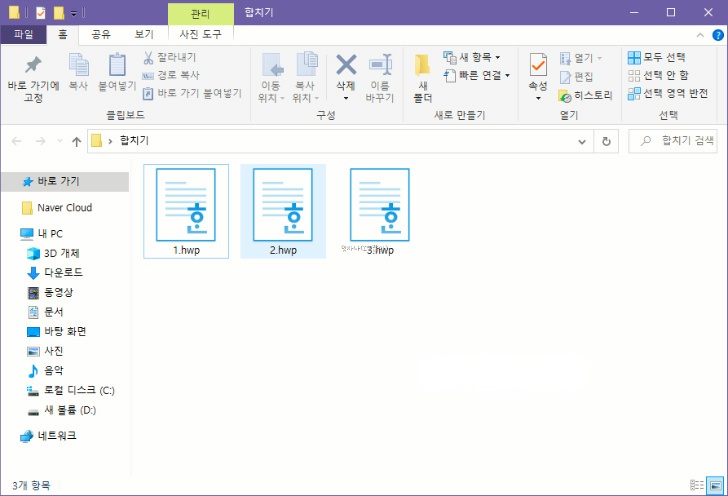Viewport: 728px width, 496px height.
Task: Switch to the 보기 ribbon tab
Action: click(144, 33)
